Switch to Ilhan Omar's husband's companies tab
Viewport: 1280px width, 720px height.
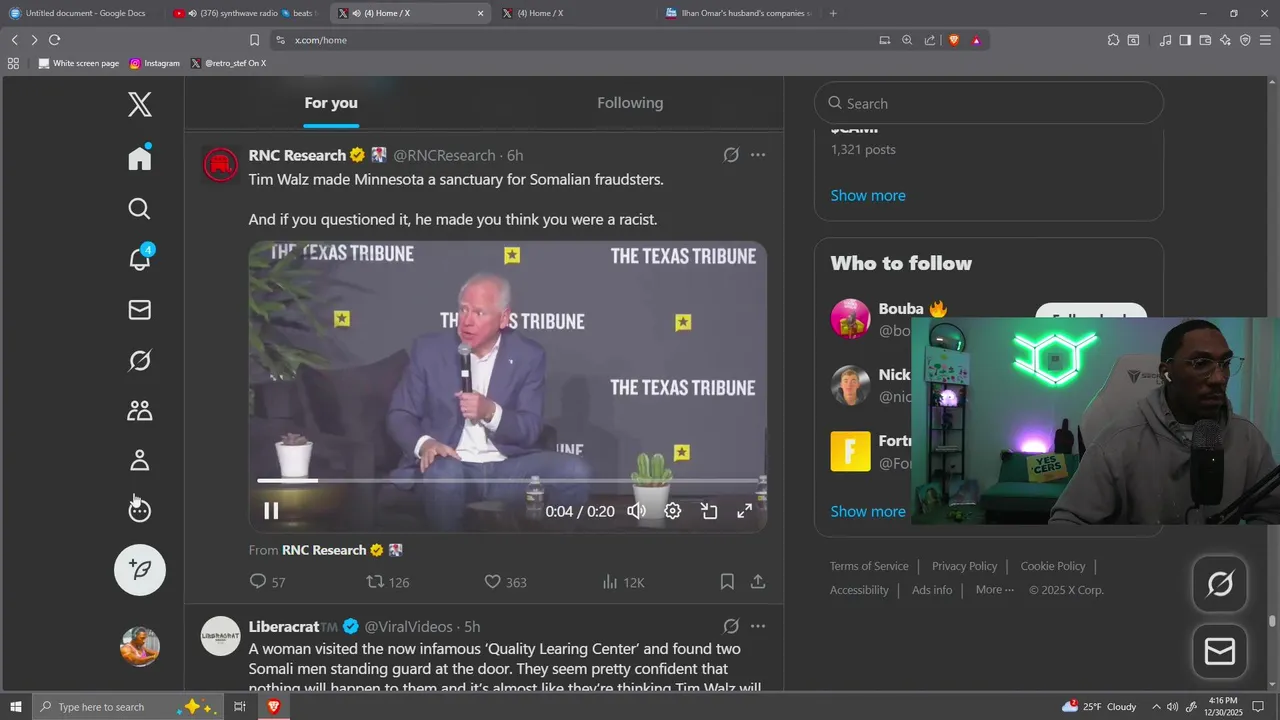click(x=742, y=13)
